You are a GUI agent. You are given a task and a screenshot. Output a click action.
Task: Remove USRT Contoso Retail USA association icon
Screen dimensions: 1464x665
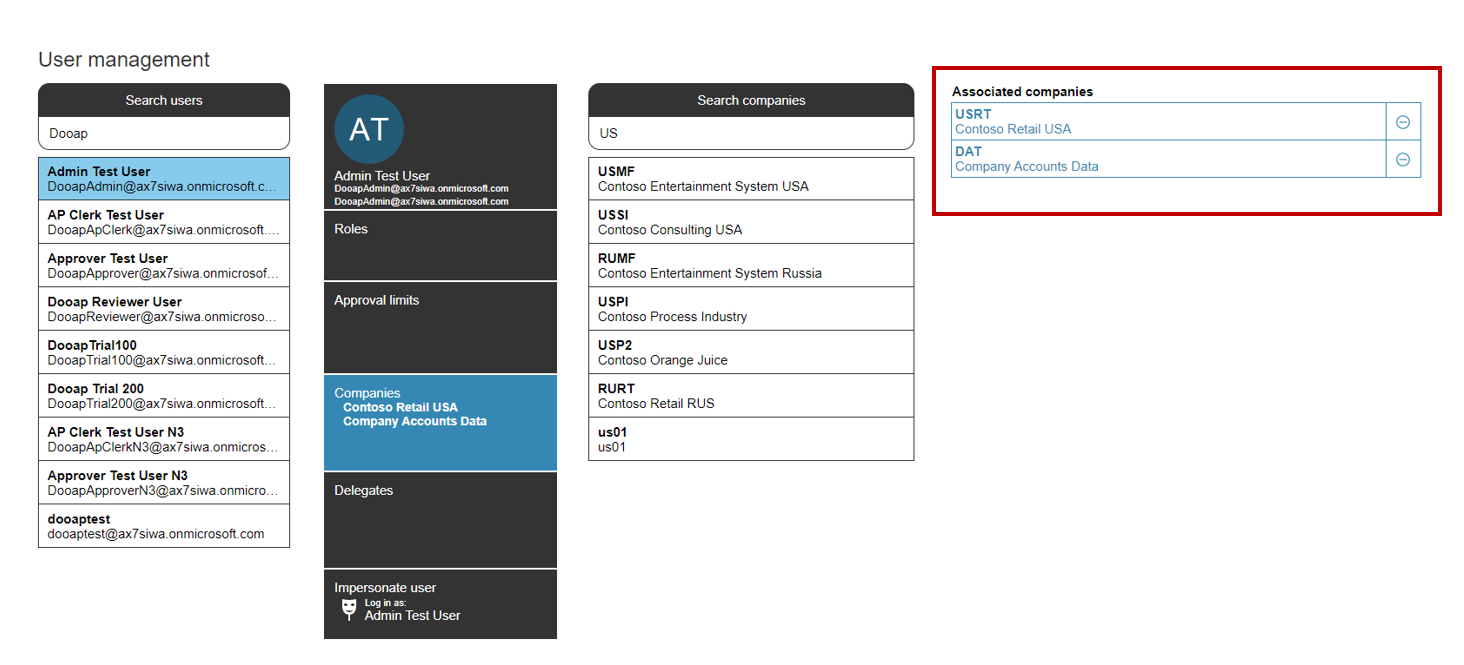[x=1403, y=122]
